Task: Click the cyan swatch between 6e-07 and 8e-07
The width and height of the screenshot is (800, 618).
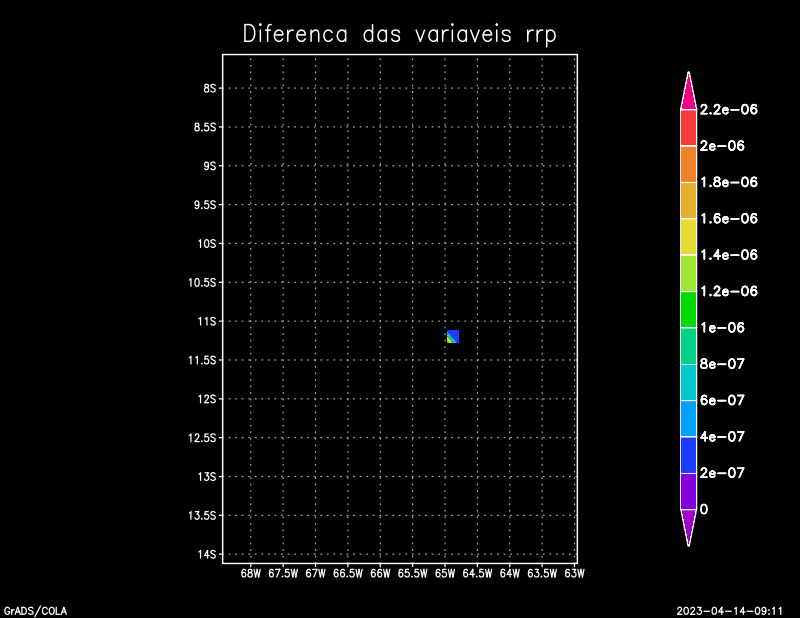Action: pos(688,382)
